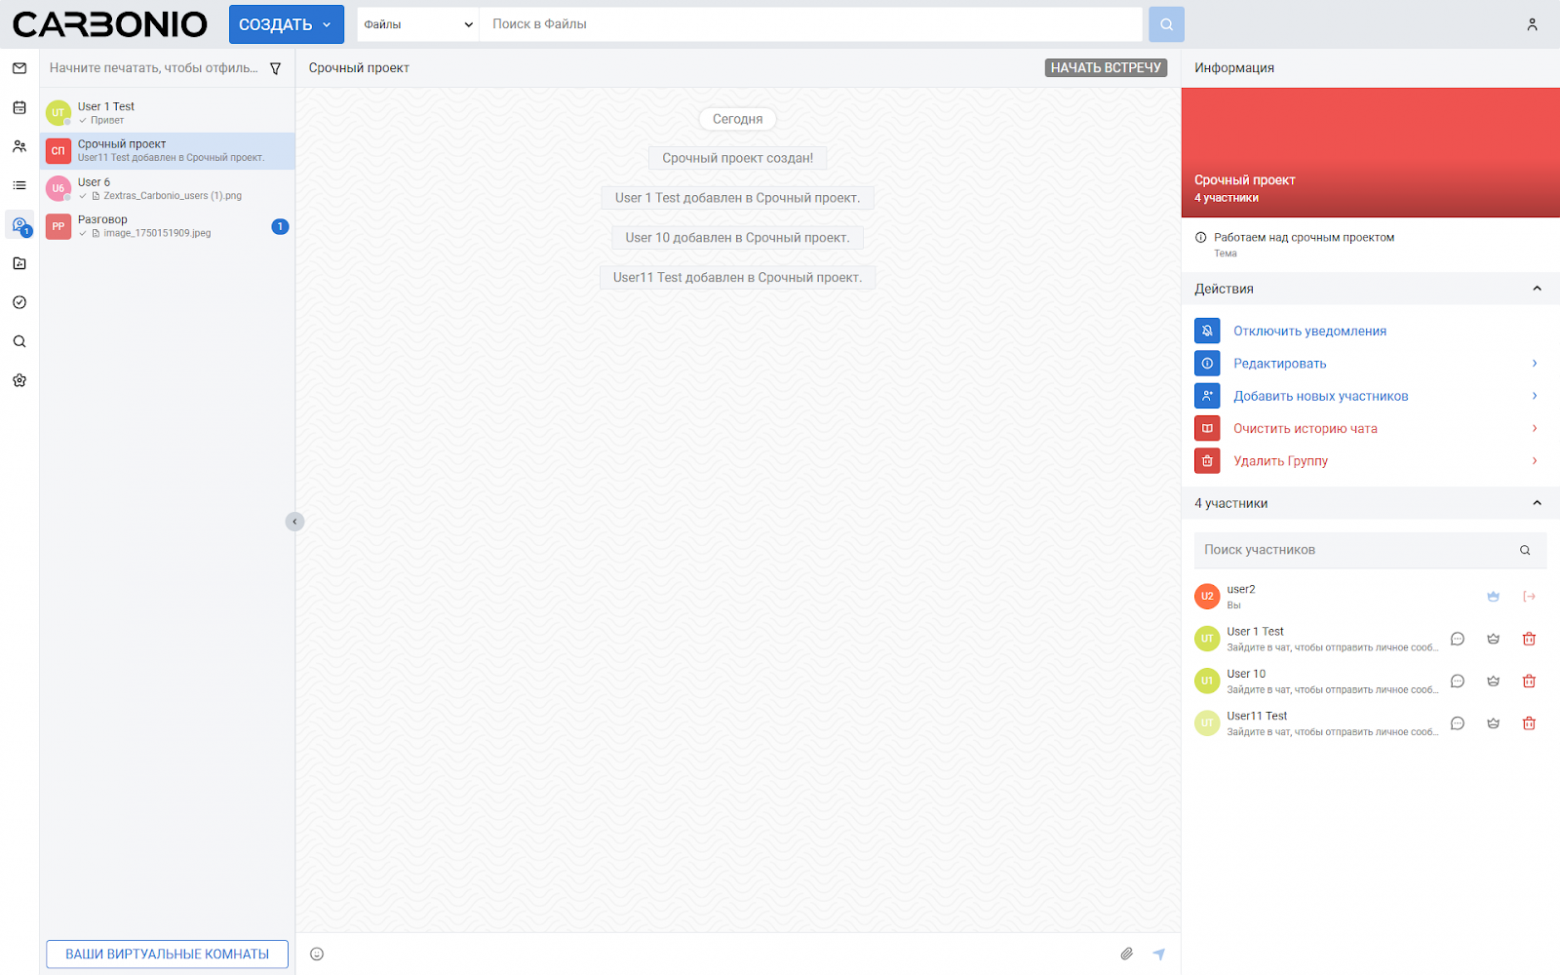Open the Mail module in sidebar

[x=19, y=68]
